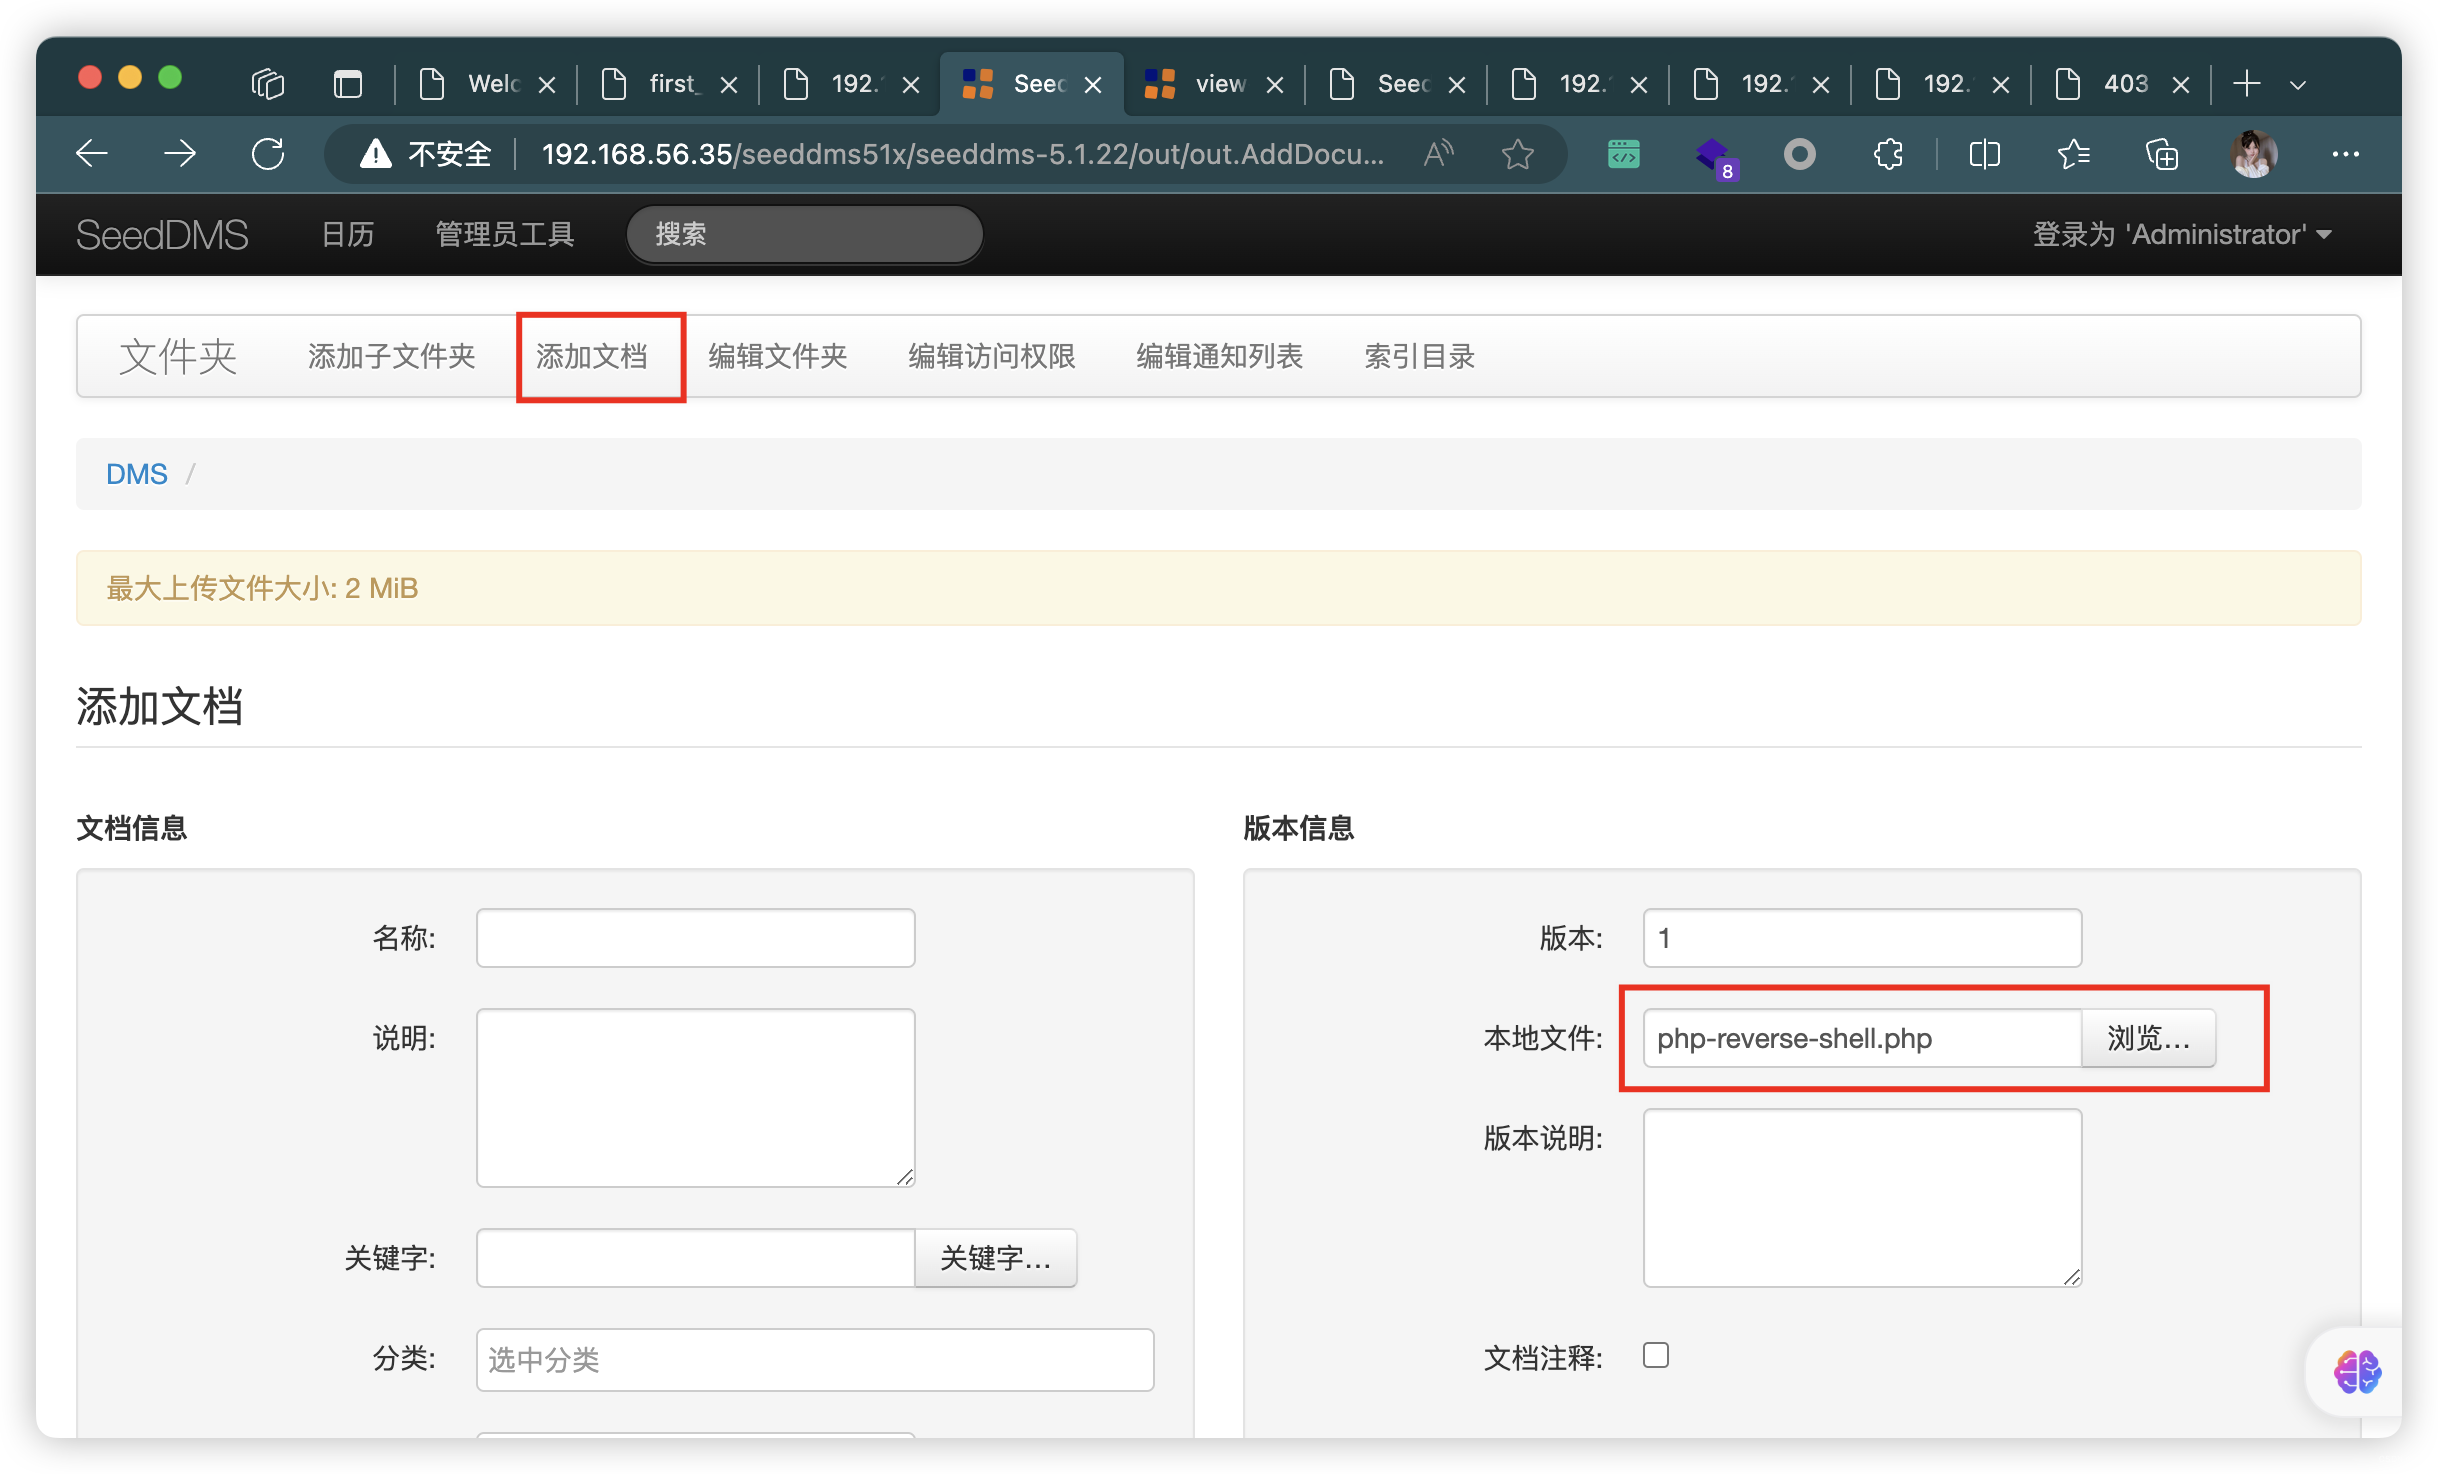Open the 管理员工具 menu
The height and width of the screenshot is (1474, 2438).
tap(505, 234)
